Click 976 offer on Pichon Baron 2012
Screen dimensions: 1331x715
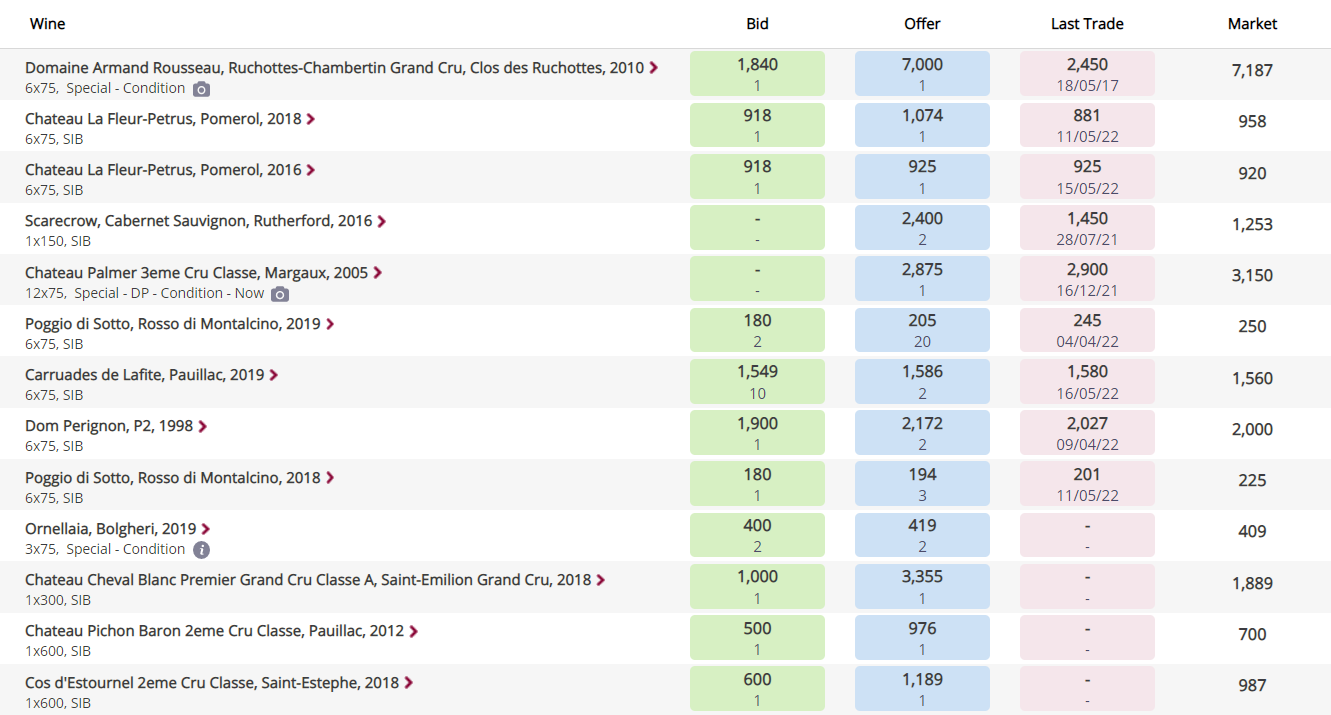tap(922, 638)
